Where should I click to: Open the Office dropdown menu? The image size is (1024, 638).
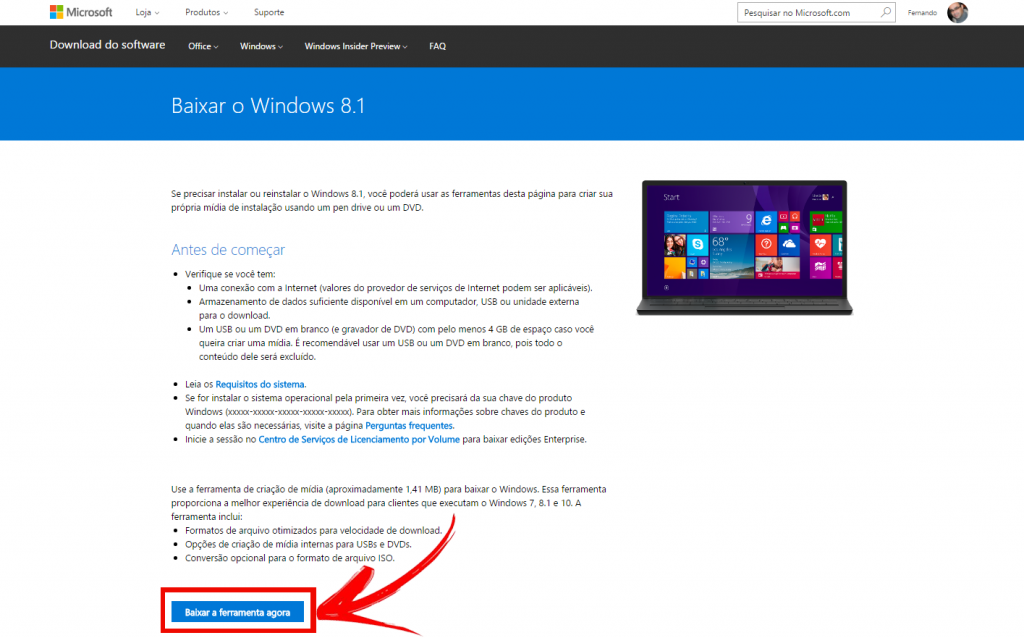click(203, 46)
